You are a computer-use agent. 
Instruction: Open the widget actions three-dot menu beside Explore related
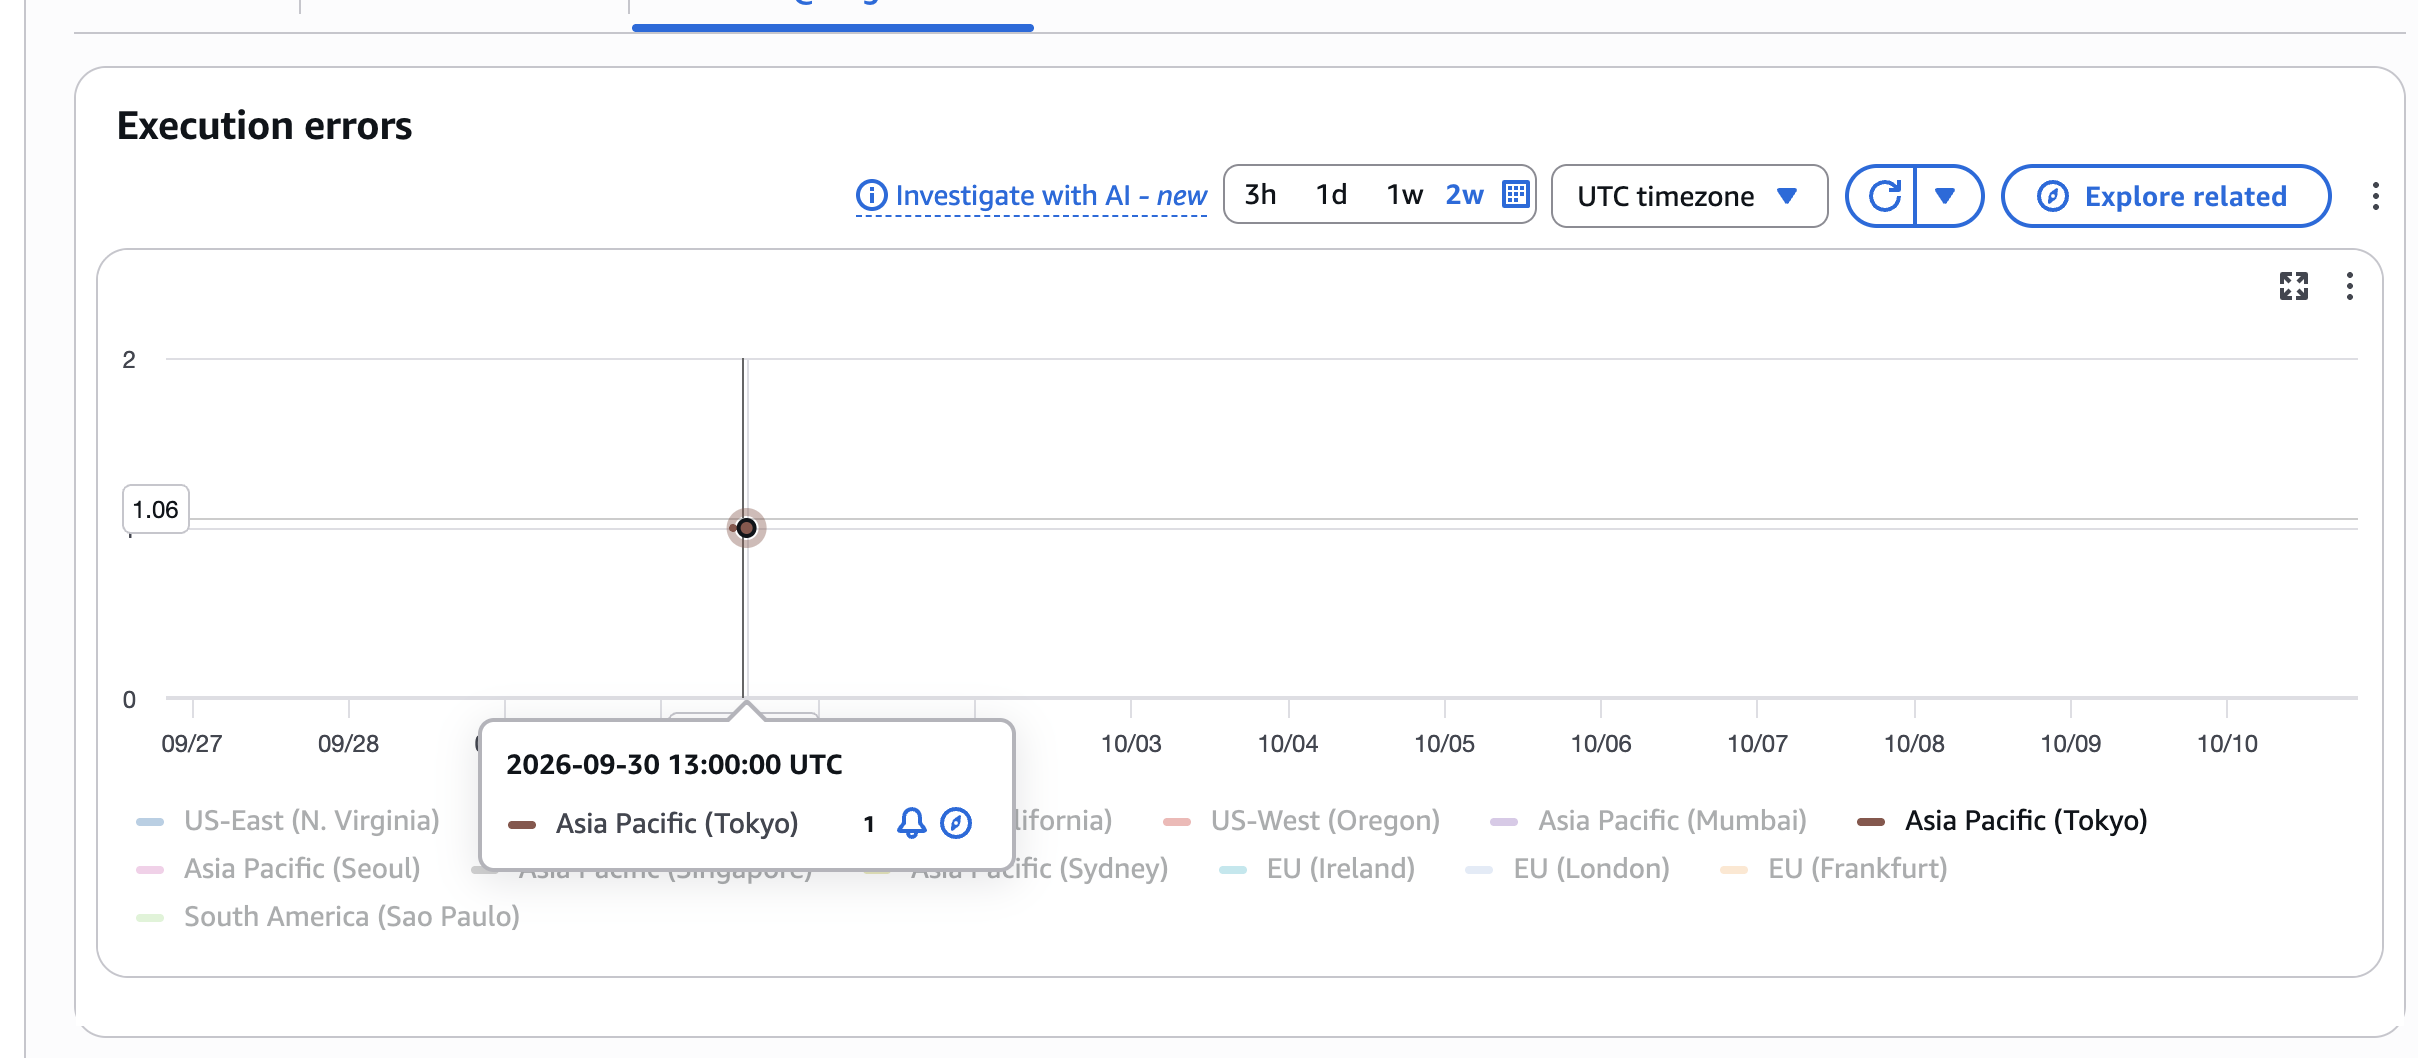click(2375, 196)
